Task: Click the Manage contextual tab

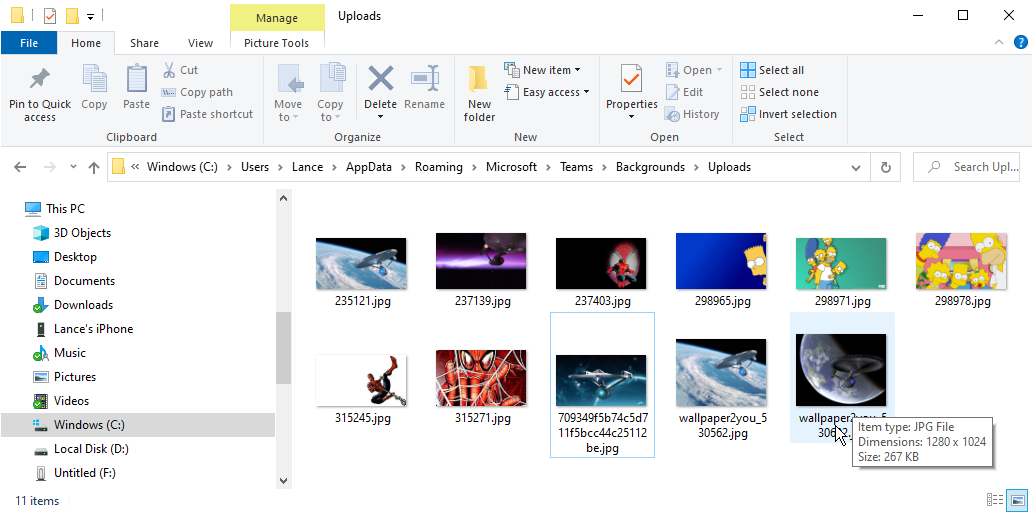Action: pyautogui.click(x=277, y=18)
